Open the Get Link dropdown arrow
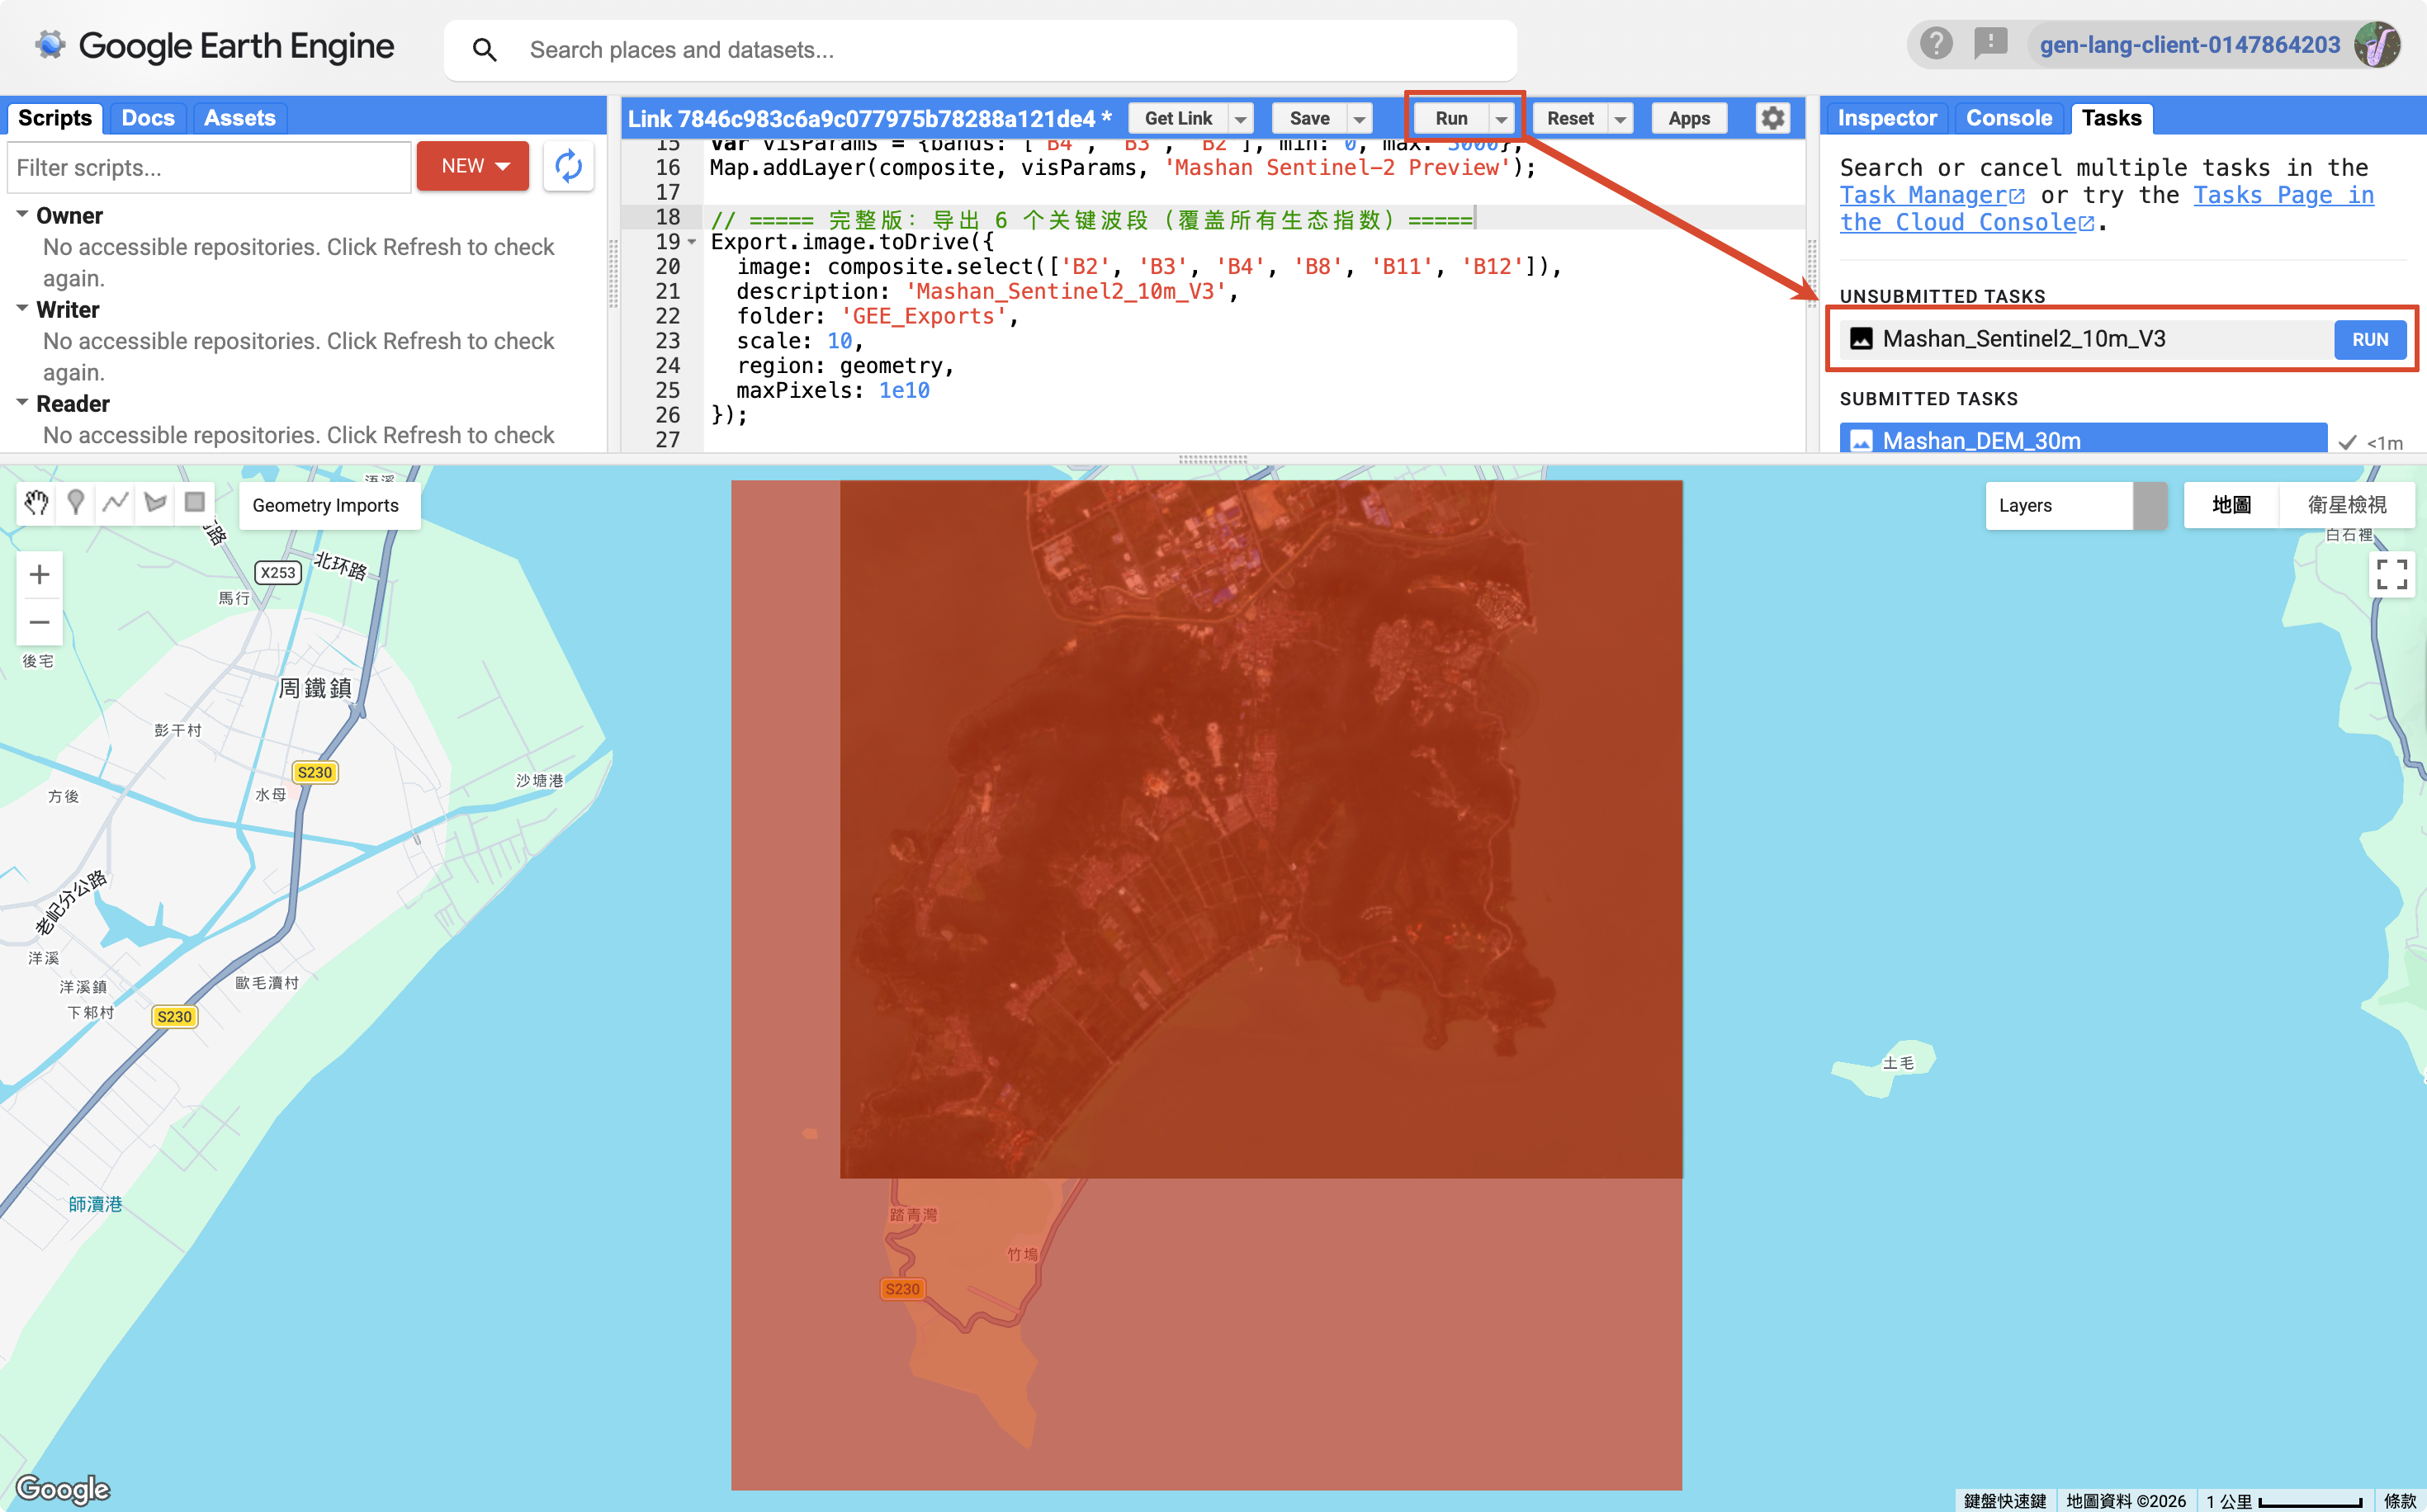Image resolution: width=2427 pixels, height=1512 pixels. [1240, 119]
